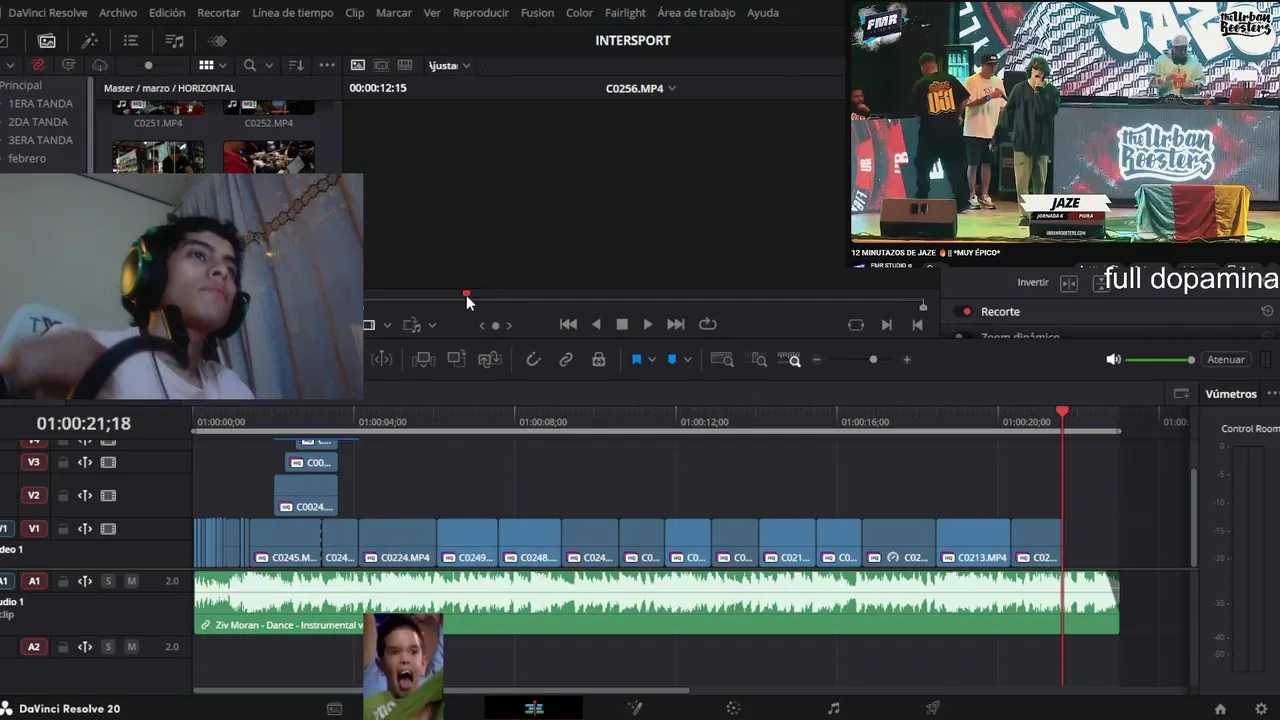Expand the search filter dropdown arrow
Viewport: 1280px width, 720px height.
point(268,65)
